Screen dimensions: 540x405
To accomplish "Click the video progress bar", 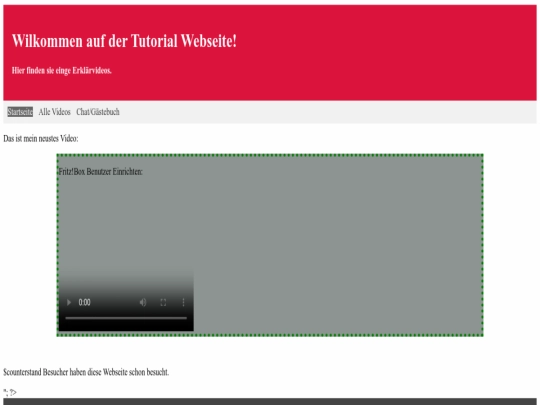I will (x=126, y=318).
